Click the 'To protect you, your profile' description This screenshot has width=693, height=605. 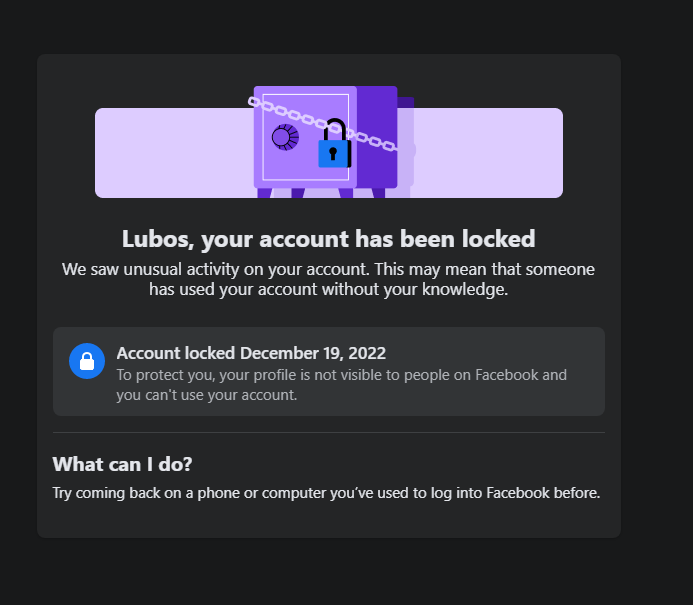(341, 375)
